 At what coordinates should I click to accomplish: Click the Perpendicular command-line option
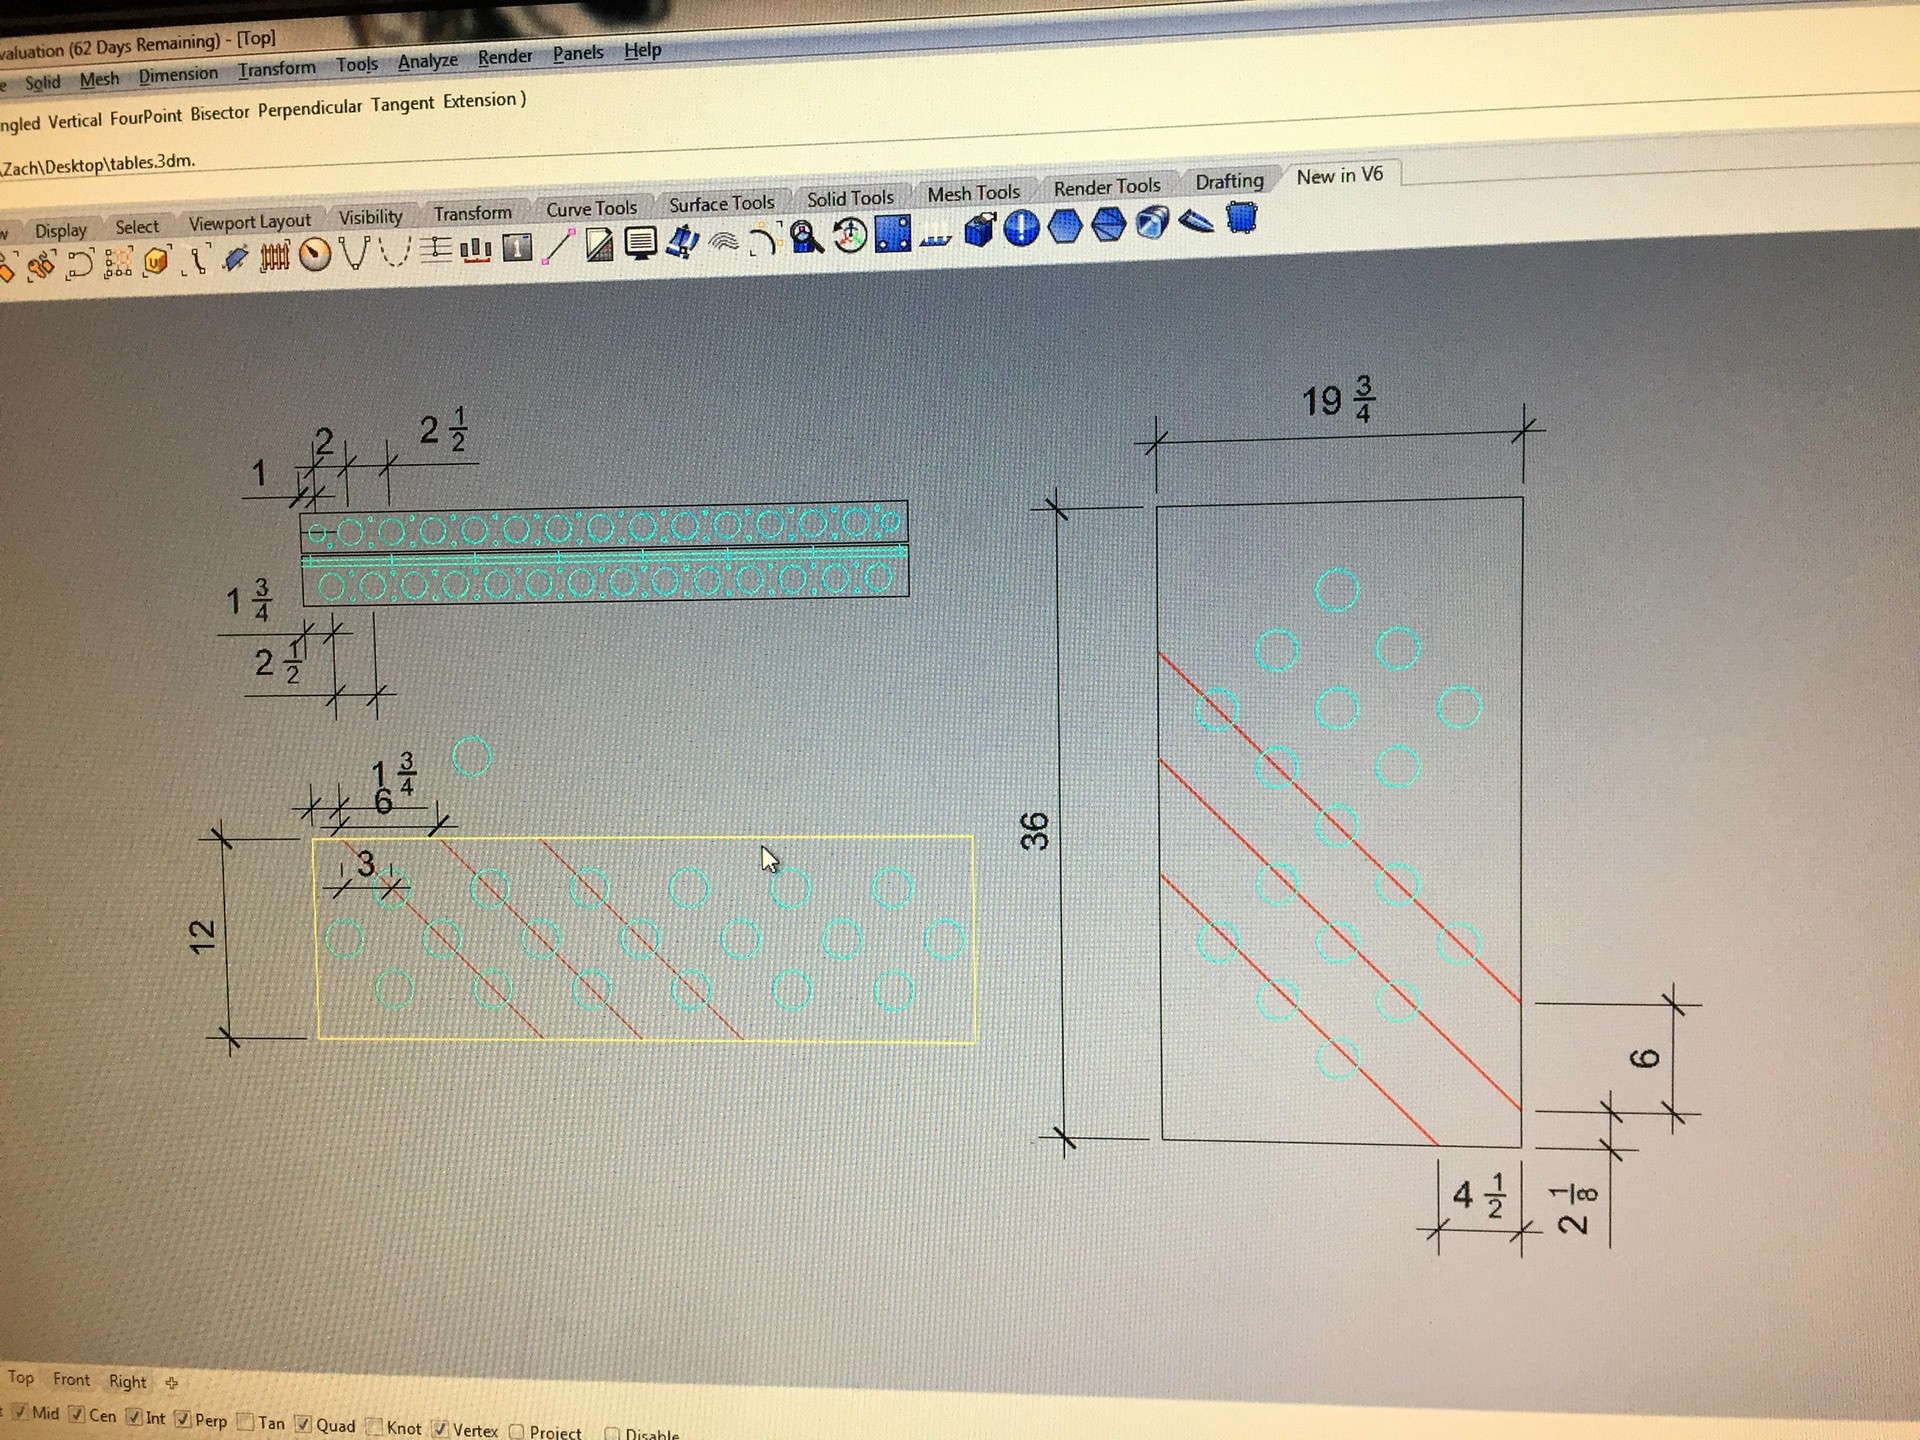(x=310, y=107)
